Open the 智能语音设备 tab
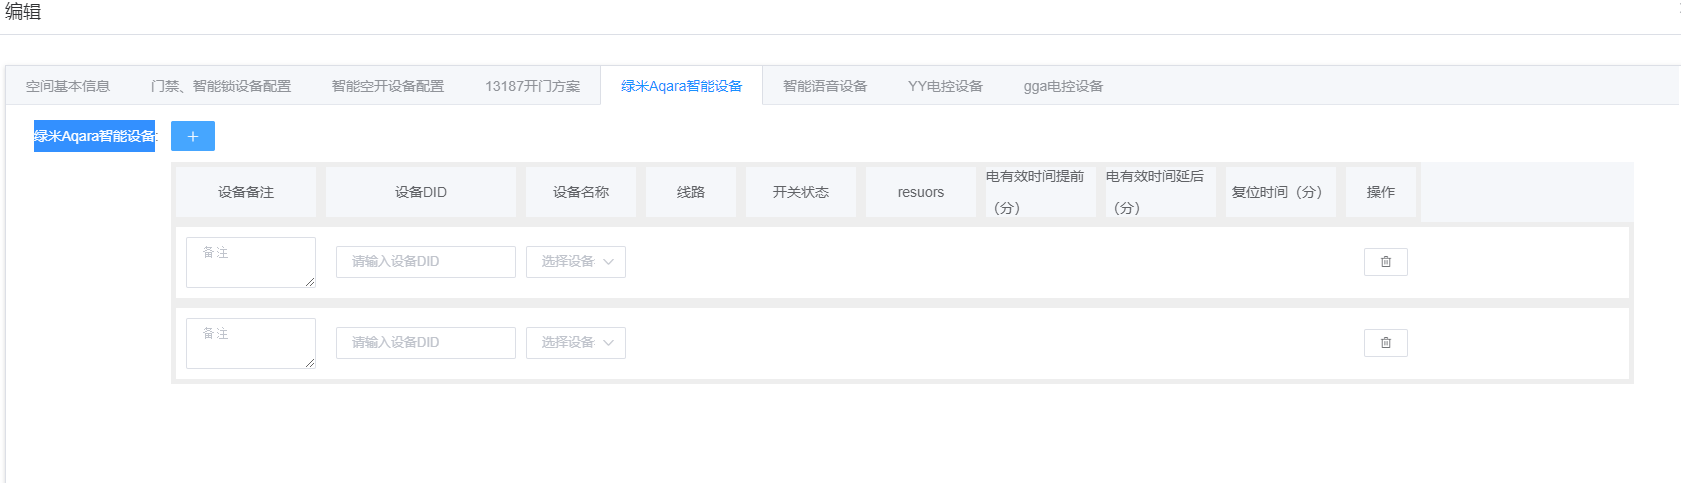The image size is (1681, 483). (825, 86)
